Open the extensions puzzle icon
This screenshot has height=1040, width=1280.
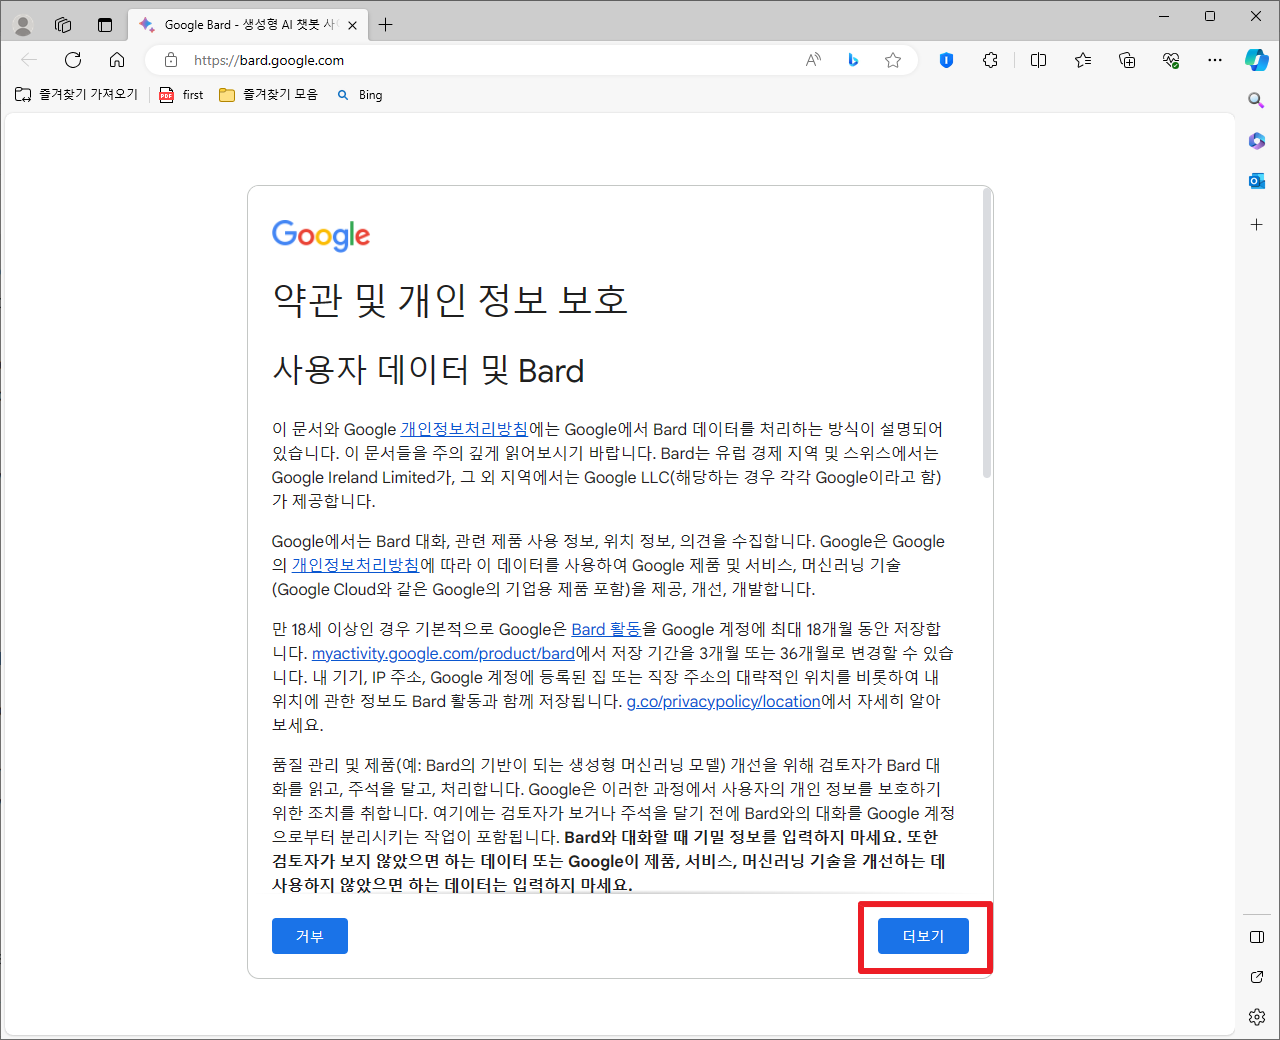(990, 60)
